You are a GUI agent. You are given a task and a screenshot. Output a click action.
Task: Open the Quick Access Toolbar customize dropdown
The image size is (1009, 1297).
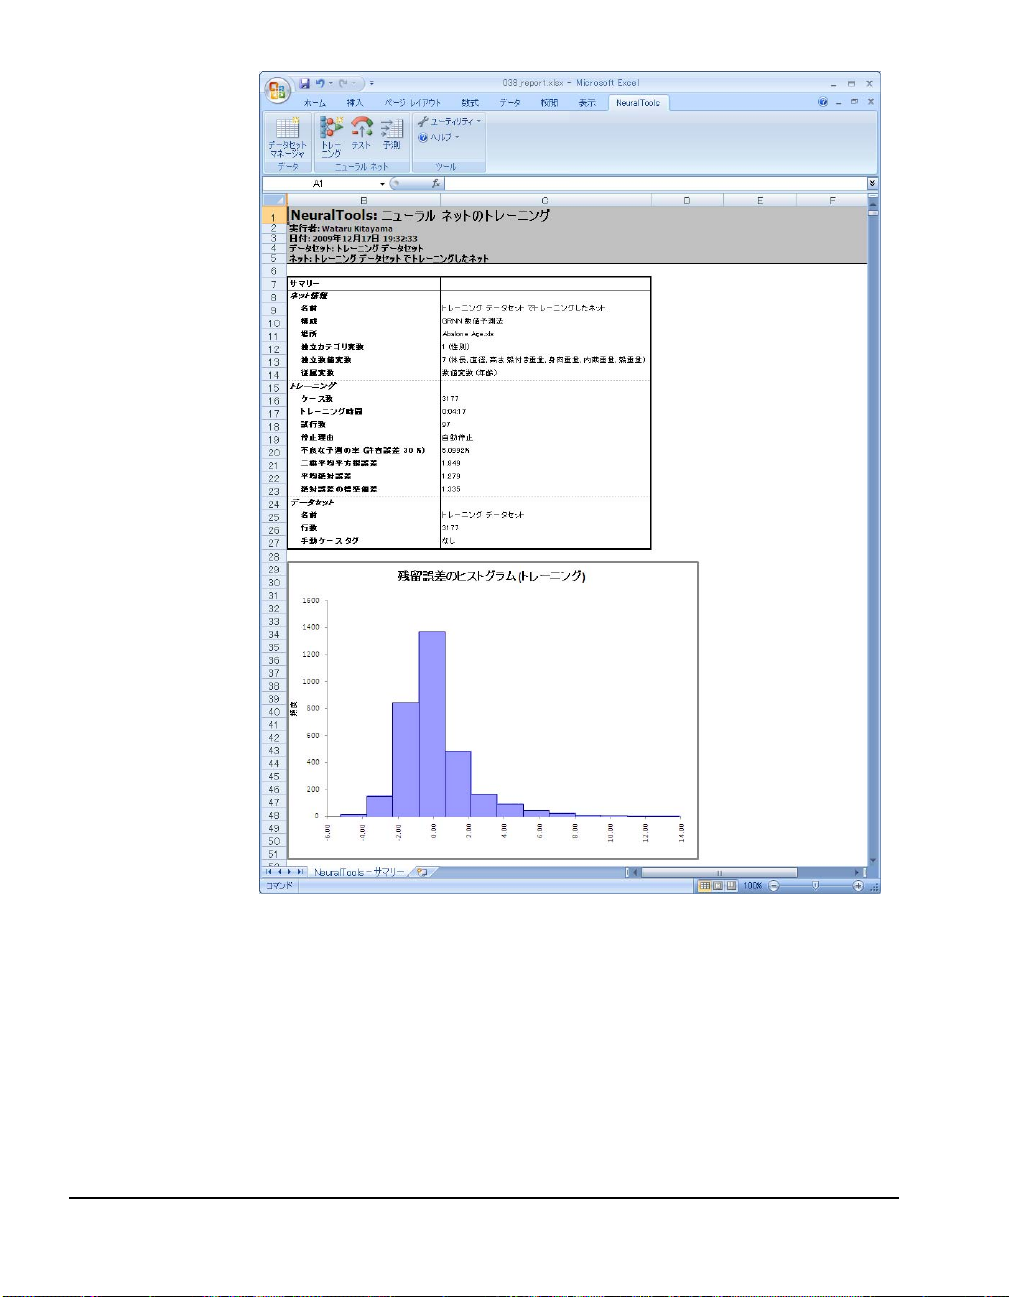pos(372,84)
